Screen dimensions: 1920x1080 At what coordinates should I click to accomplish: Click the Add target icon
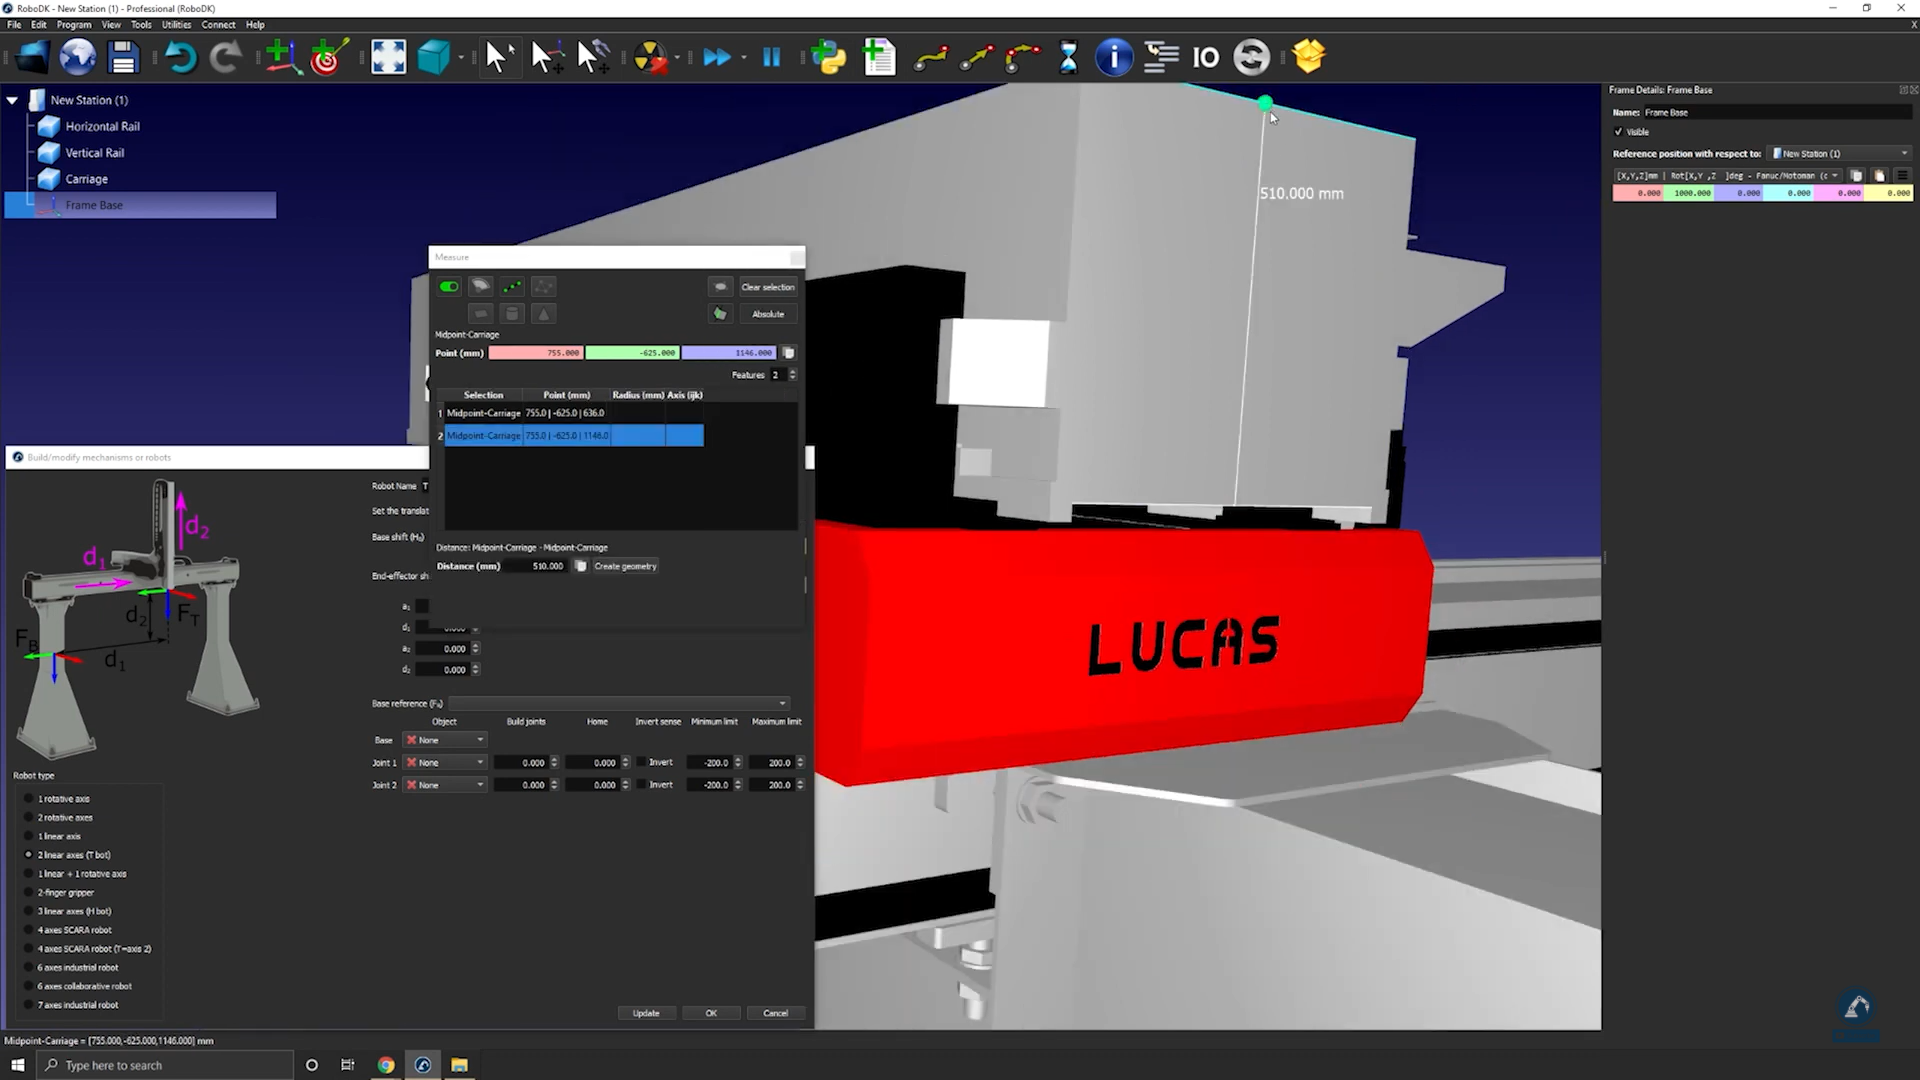coord(328,58)
